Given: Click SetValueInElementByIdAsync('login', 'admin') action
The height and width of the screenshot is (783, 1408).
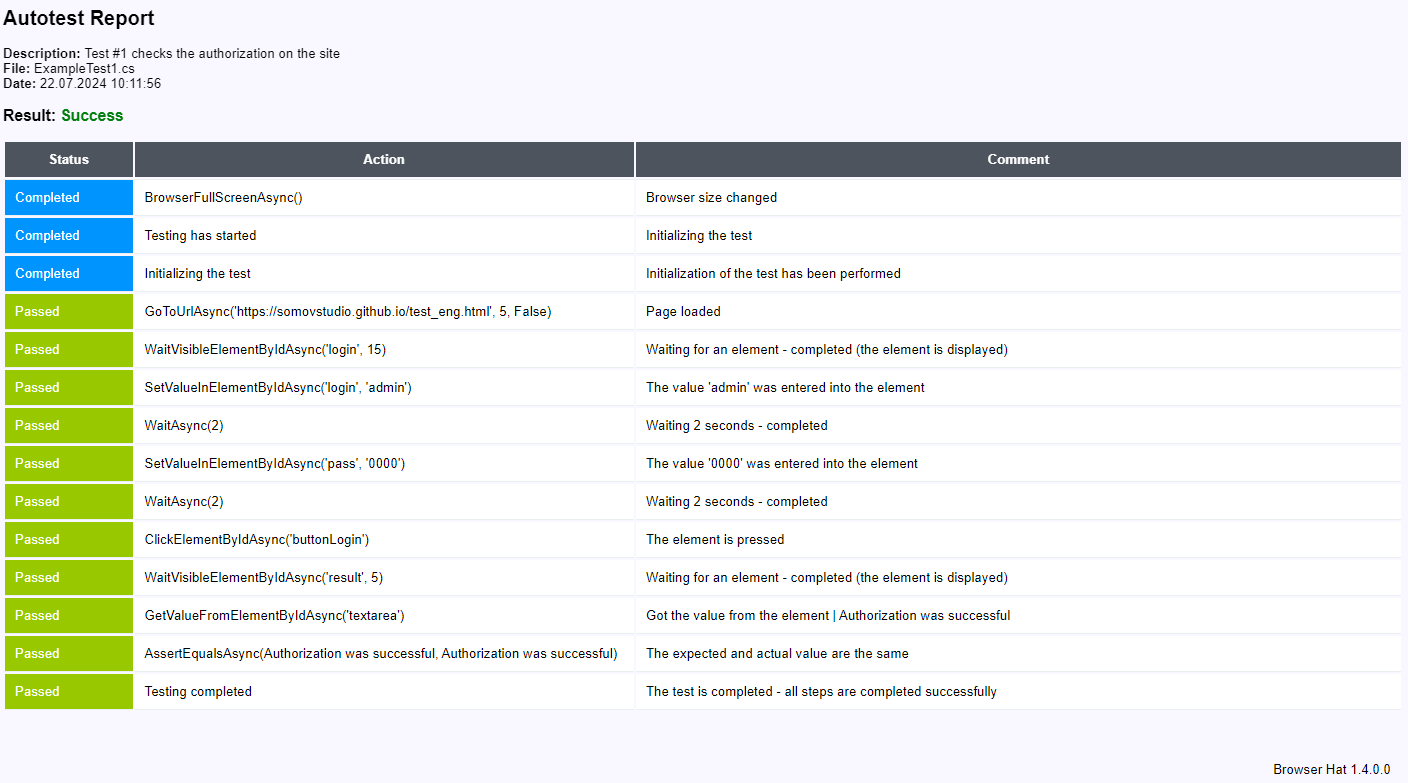Looking at the screenshot, I should [x=278, y=388].
